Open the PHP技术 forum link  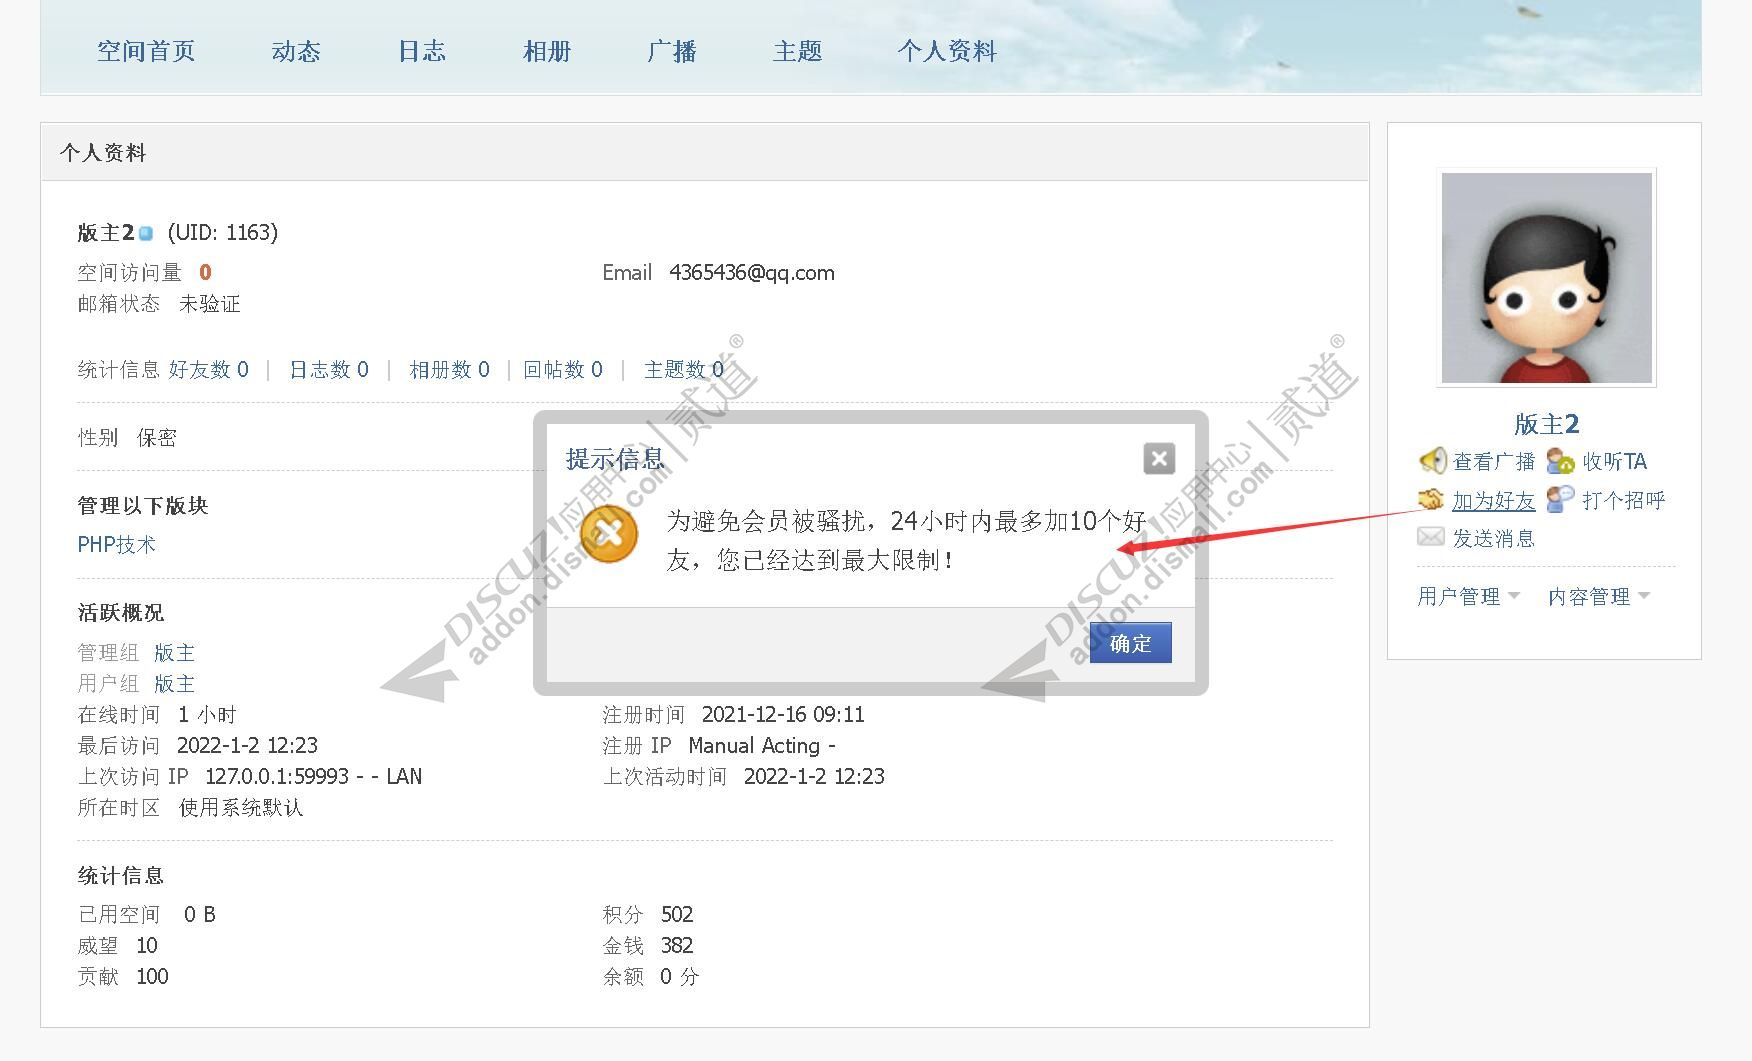tap(117, 545)
